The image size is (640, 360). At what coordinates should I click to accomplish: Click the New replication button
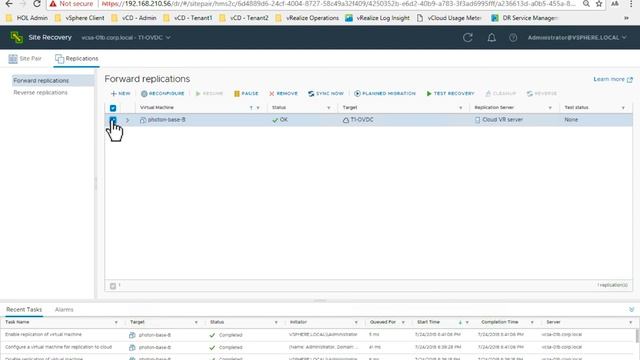[x=120, y=93]
